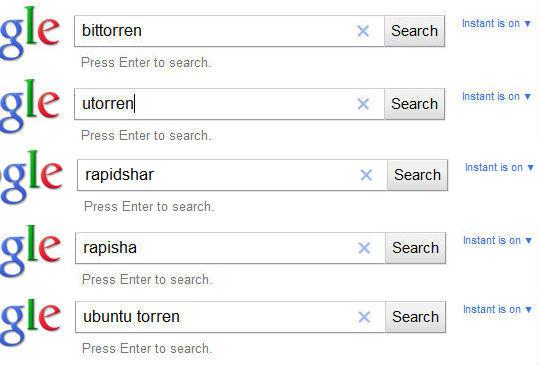
Task: Remove 'ubuntu torren' text with the X icon
Action: (x=364, y=317)
